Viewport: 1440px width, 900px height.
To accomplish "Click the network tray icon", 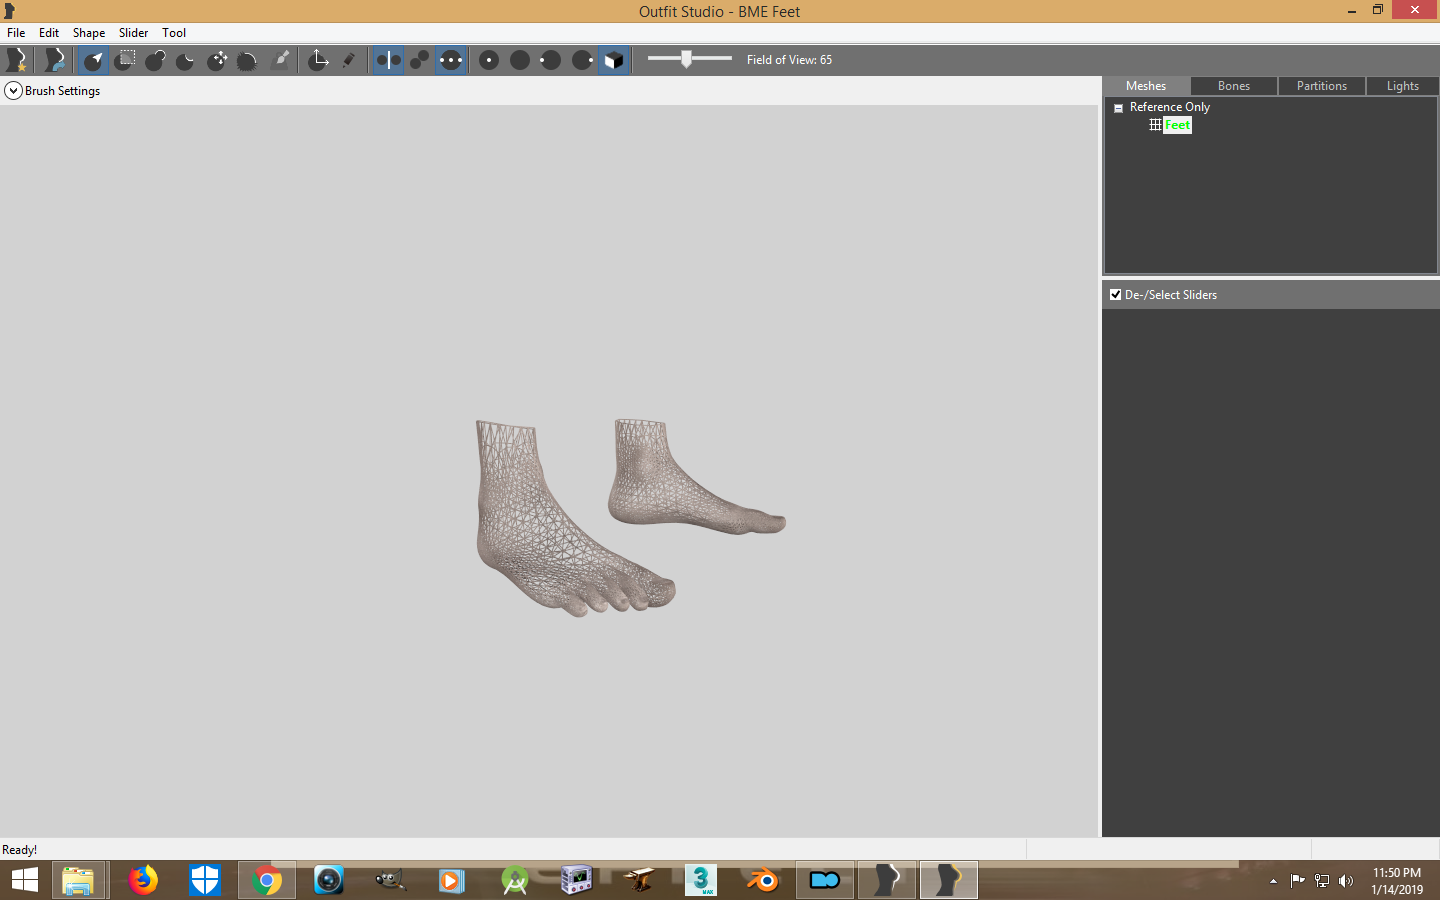I will click(1322, 881).
